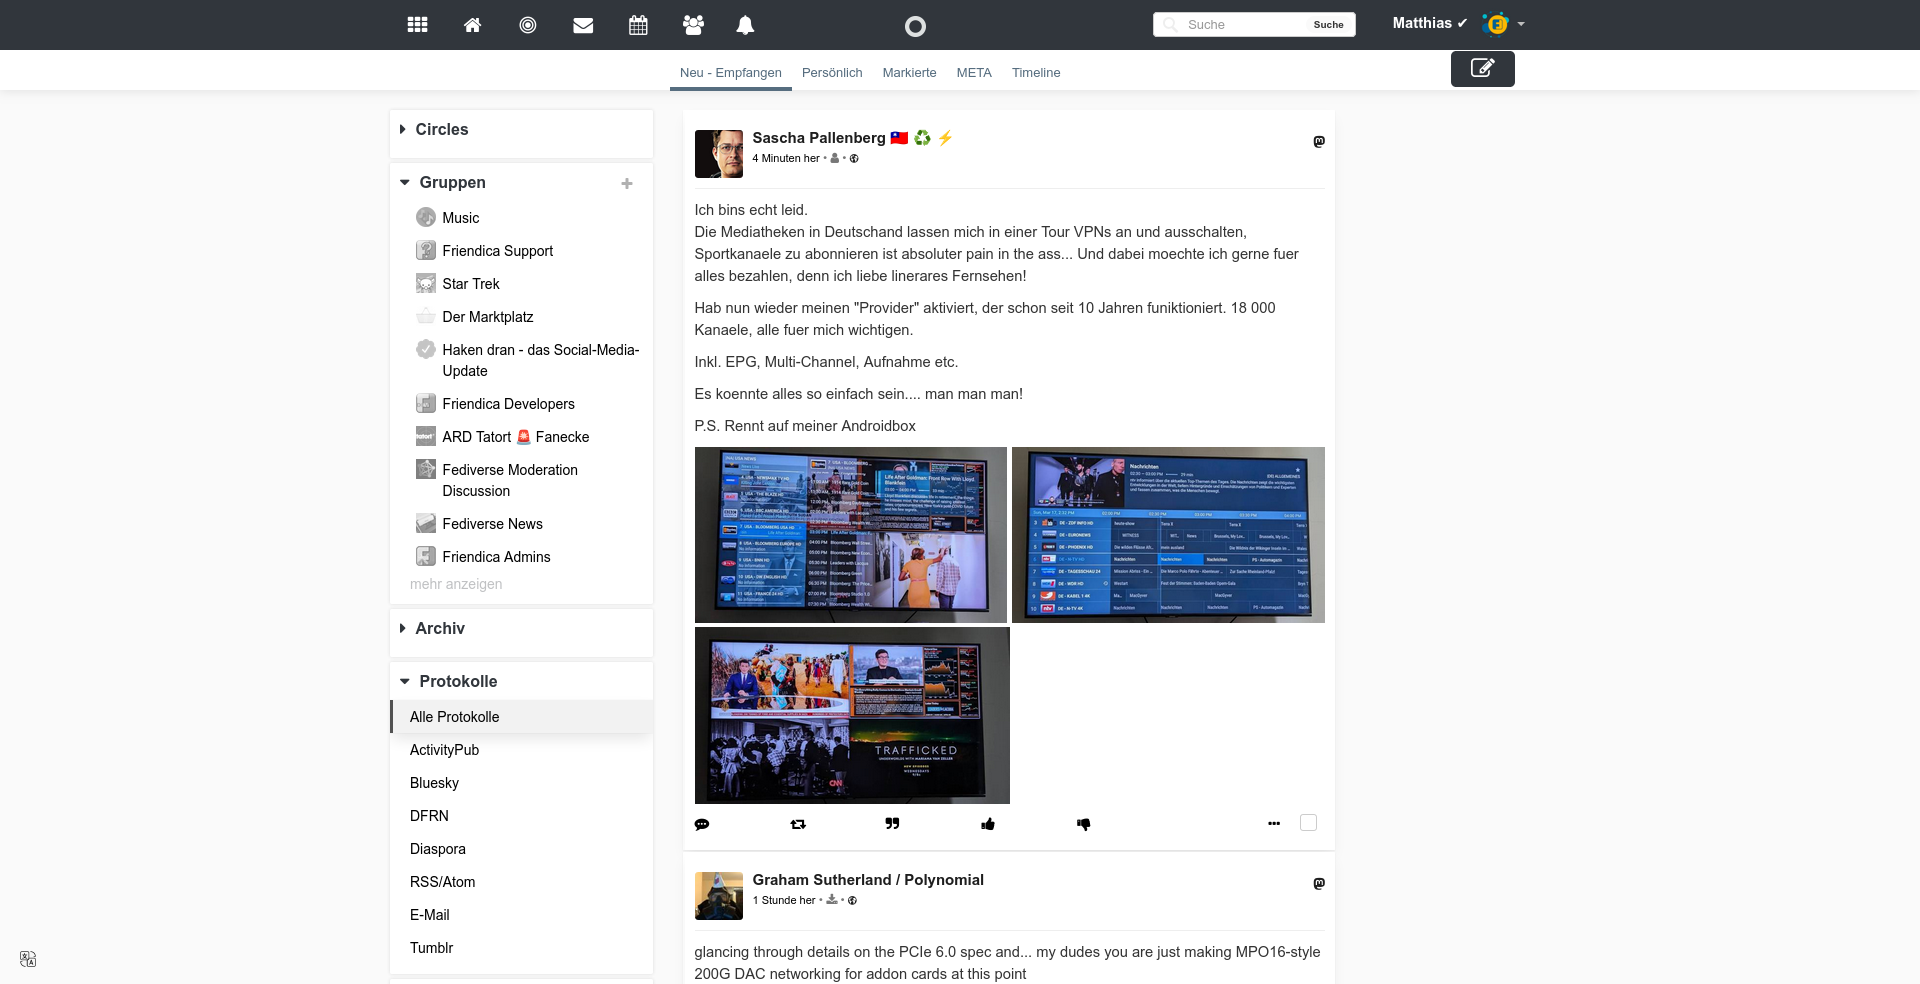Open contacts people icon
1920x984 pixels.
[693, 25]
